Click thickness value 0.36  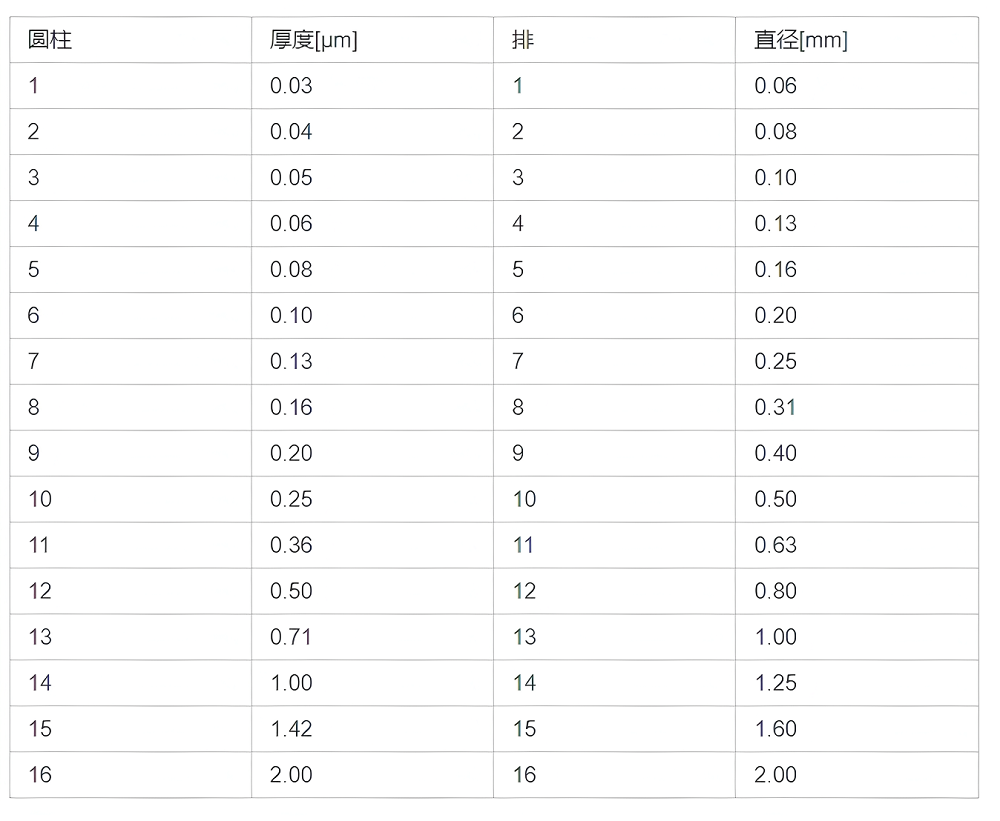coord(291,545)
